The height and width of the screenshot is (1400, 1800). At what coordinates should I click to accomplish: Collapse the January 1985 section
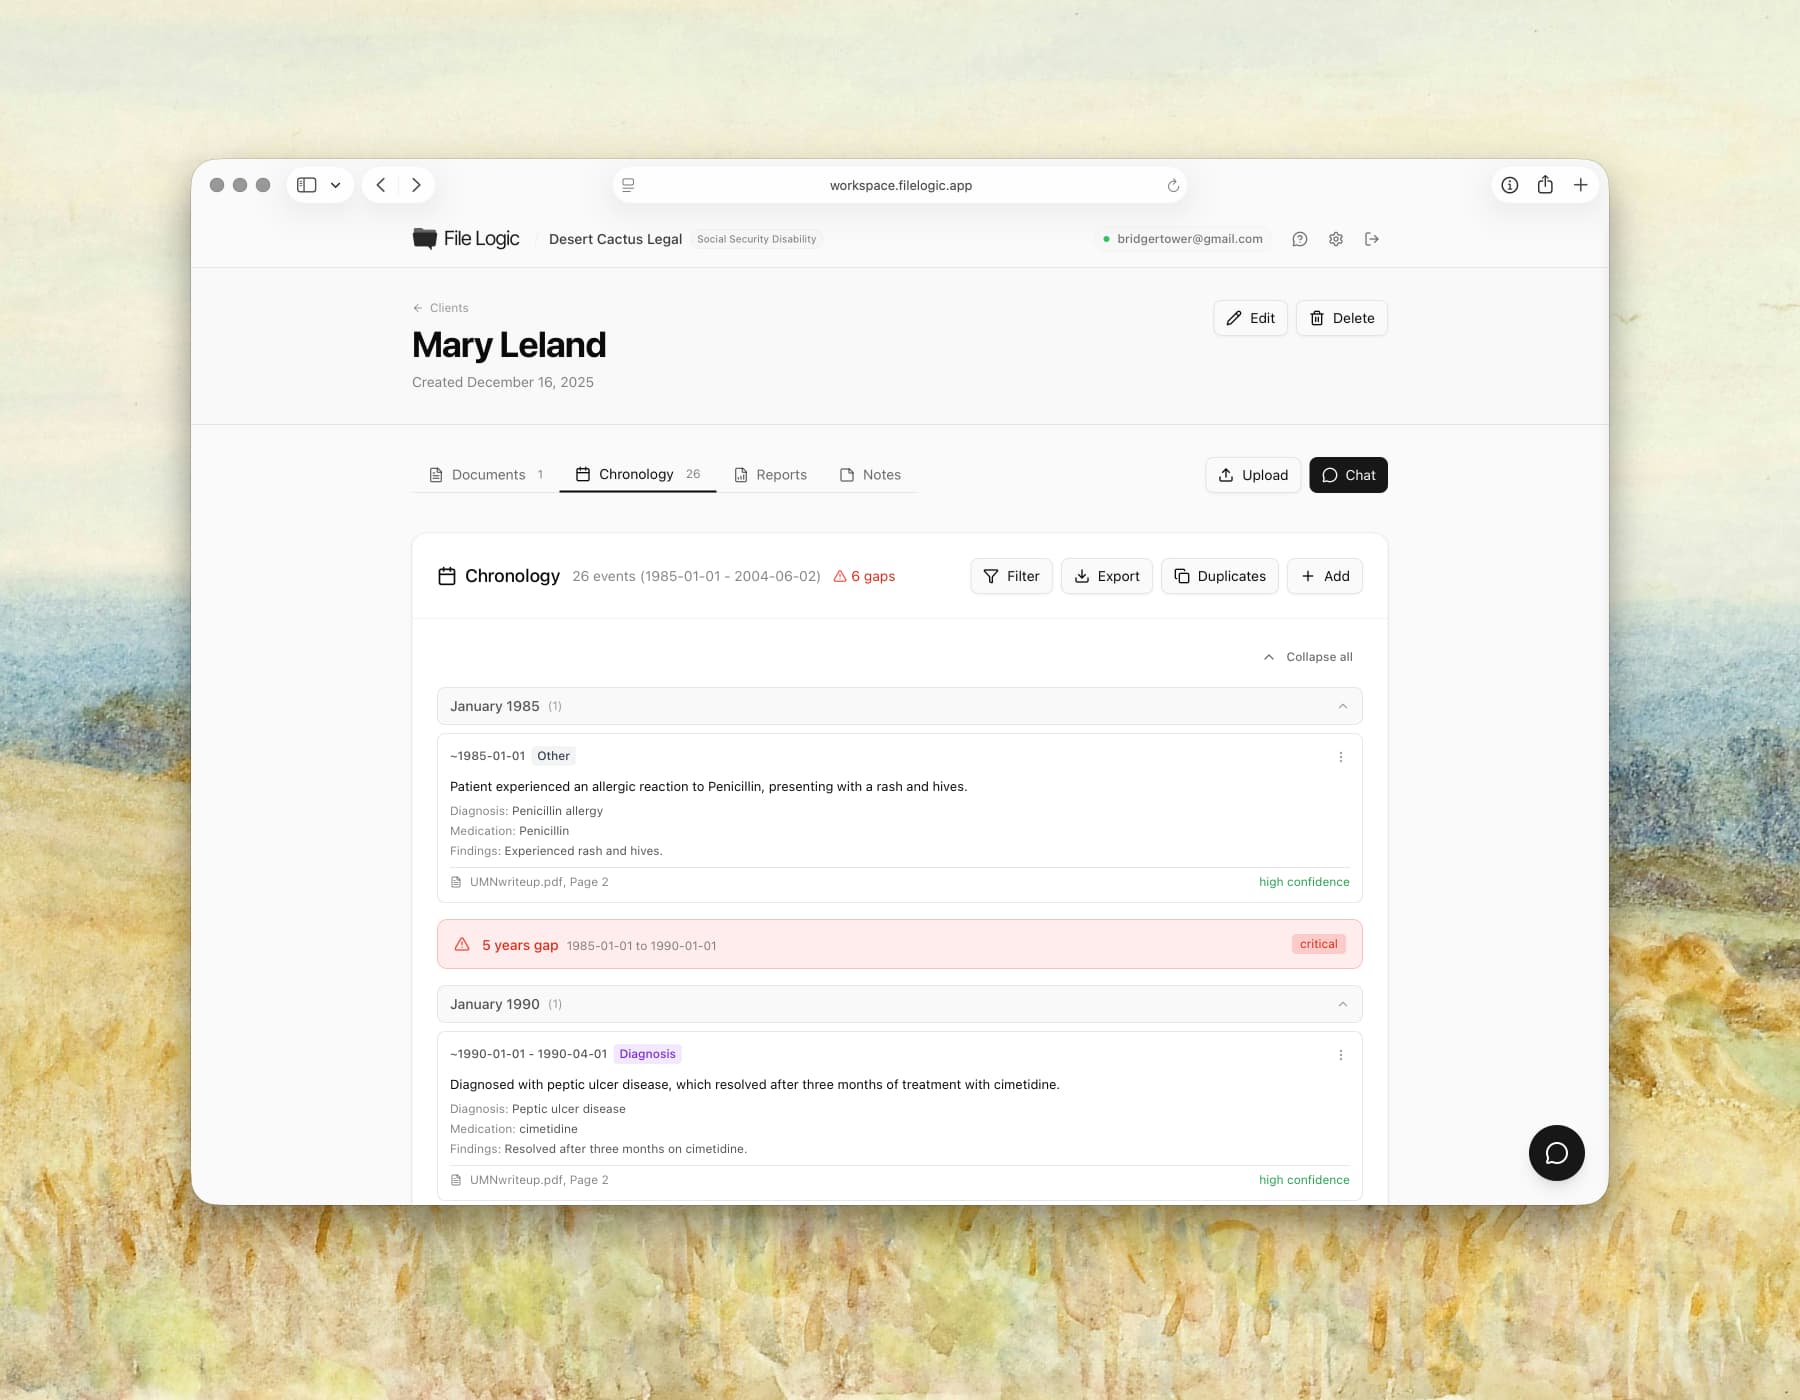point(1342,706)
